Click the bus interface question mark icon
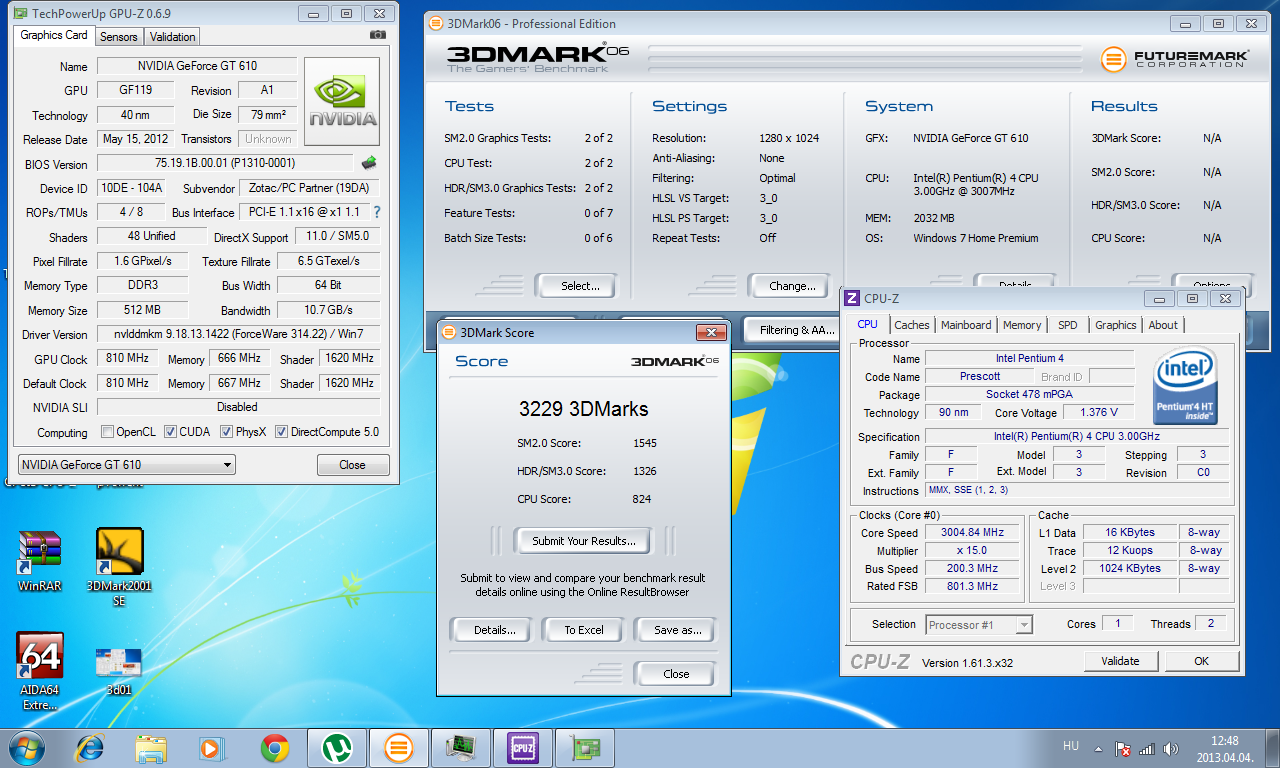The height and width of the screenshot is (768, 1280). [x=377, y=212]
